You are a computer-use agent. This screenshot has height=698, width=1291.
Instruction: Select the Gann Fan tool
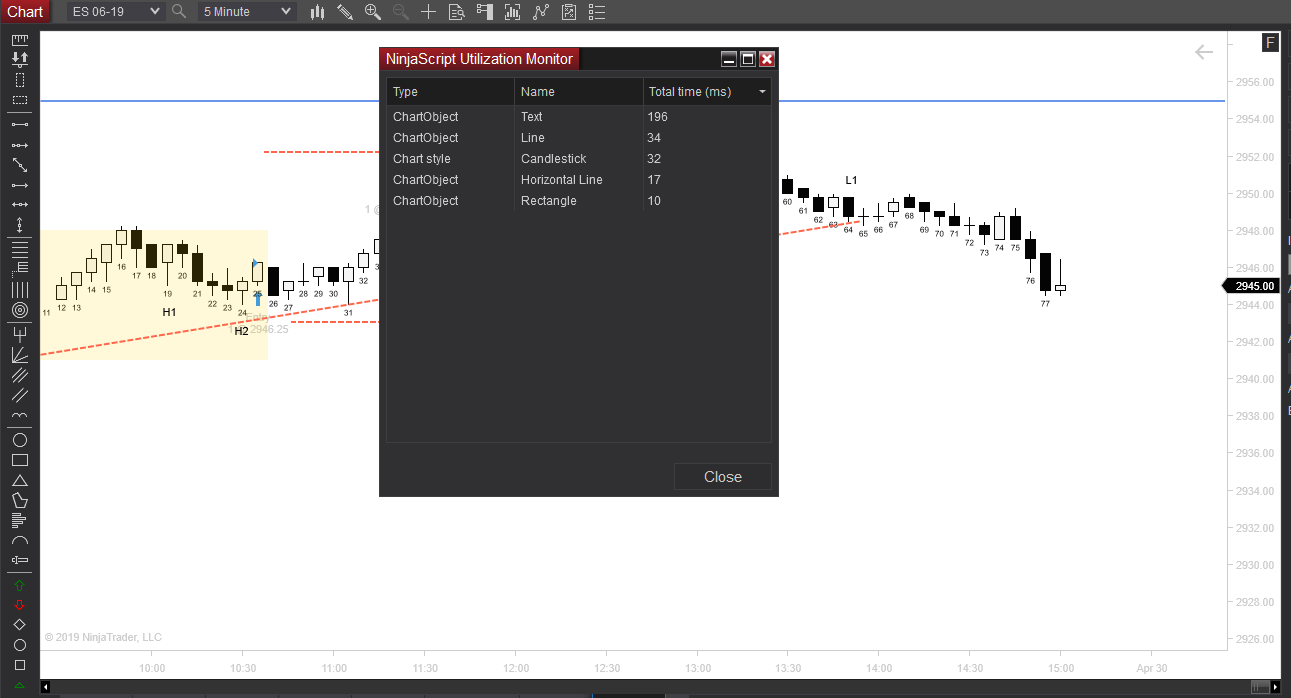point(19,354)
